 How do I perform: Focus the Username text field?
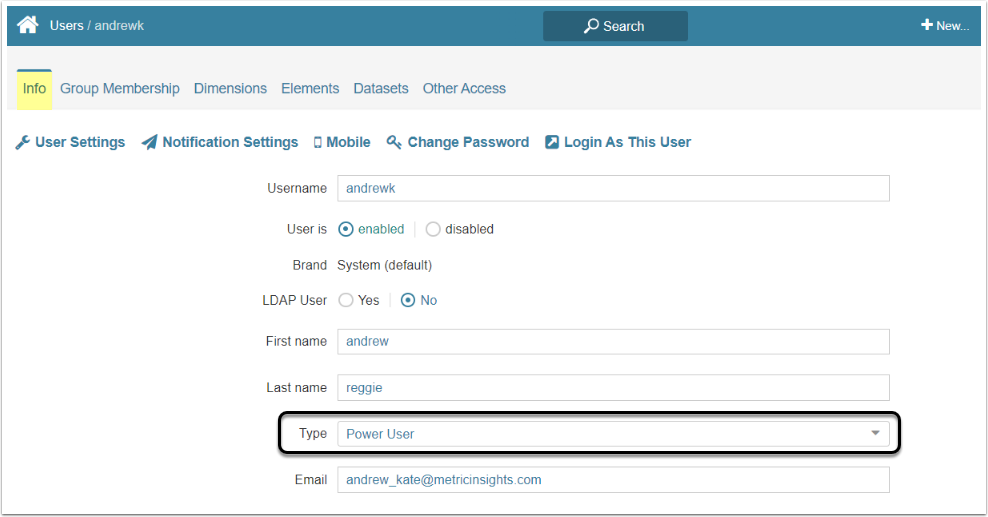(x=613, y=188)
